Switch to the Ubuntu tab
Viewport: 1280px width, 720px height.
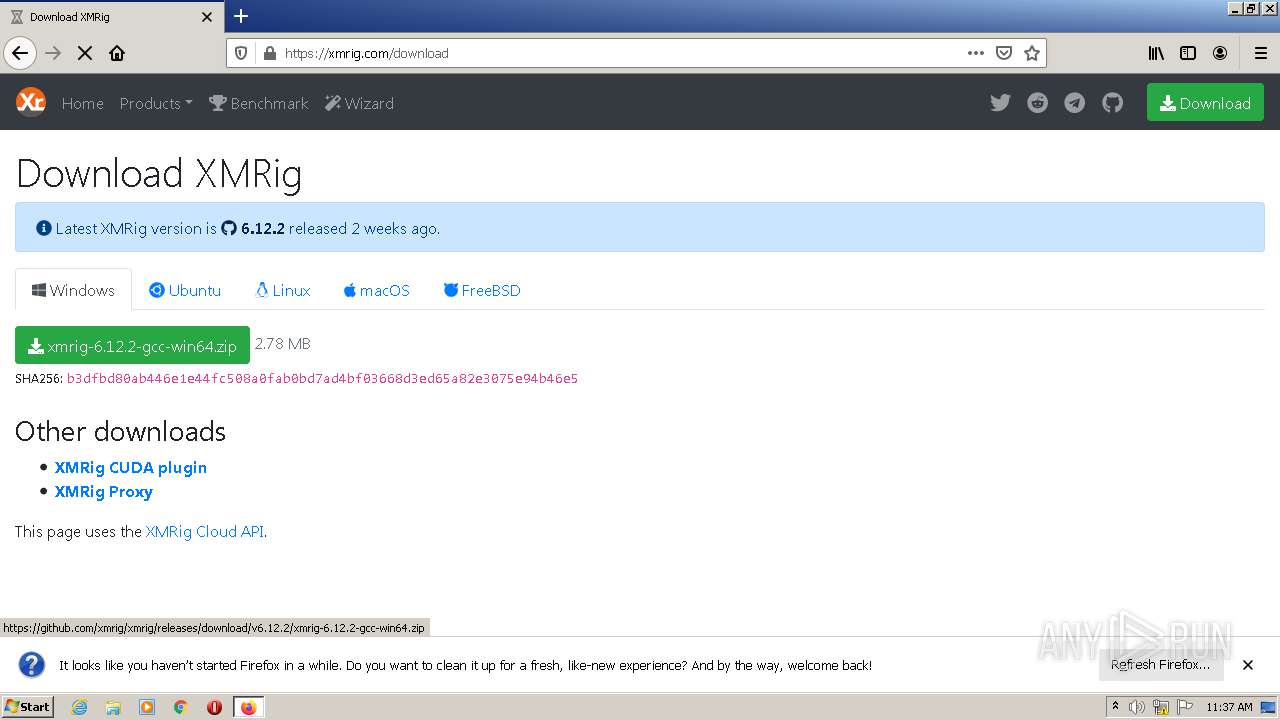(185, 290)
